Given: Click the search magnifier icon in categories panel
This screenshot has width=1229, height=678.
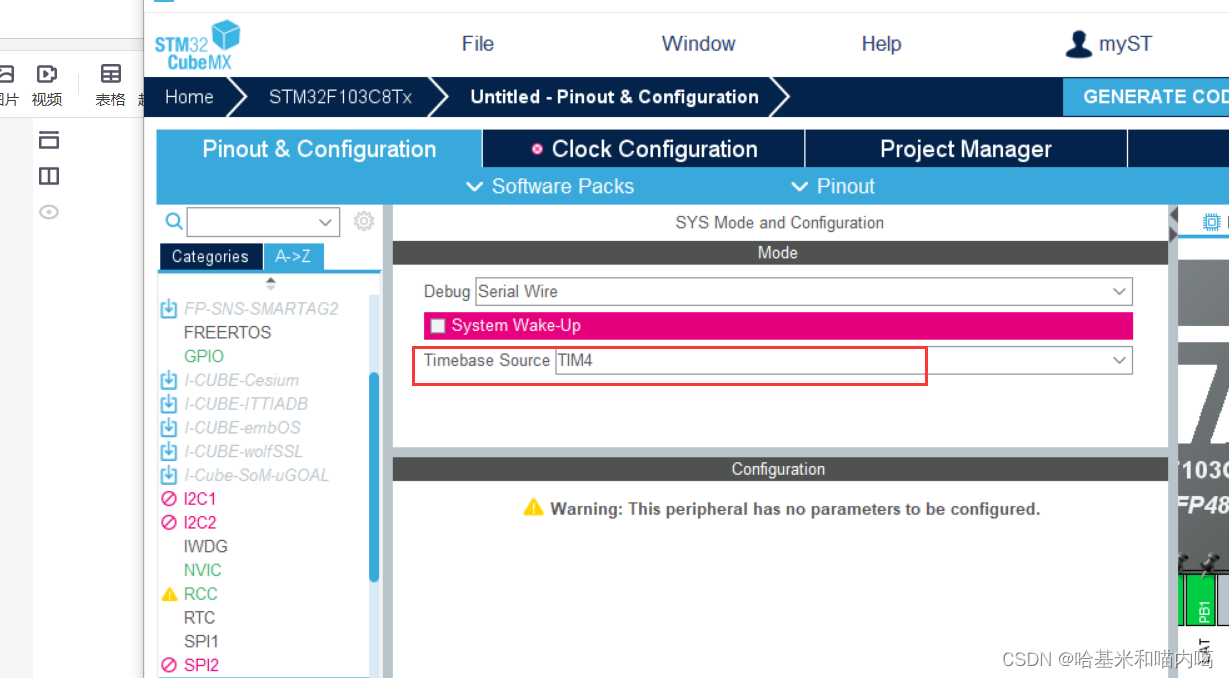Looking at the screenshot, I should (x=174, y=221).
